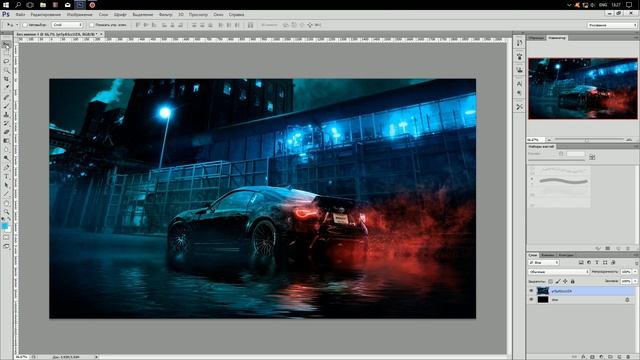Switch to the Контуры tab
The image size is (640, 360).
click(566, 255)
